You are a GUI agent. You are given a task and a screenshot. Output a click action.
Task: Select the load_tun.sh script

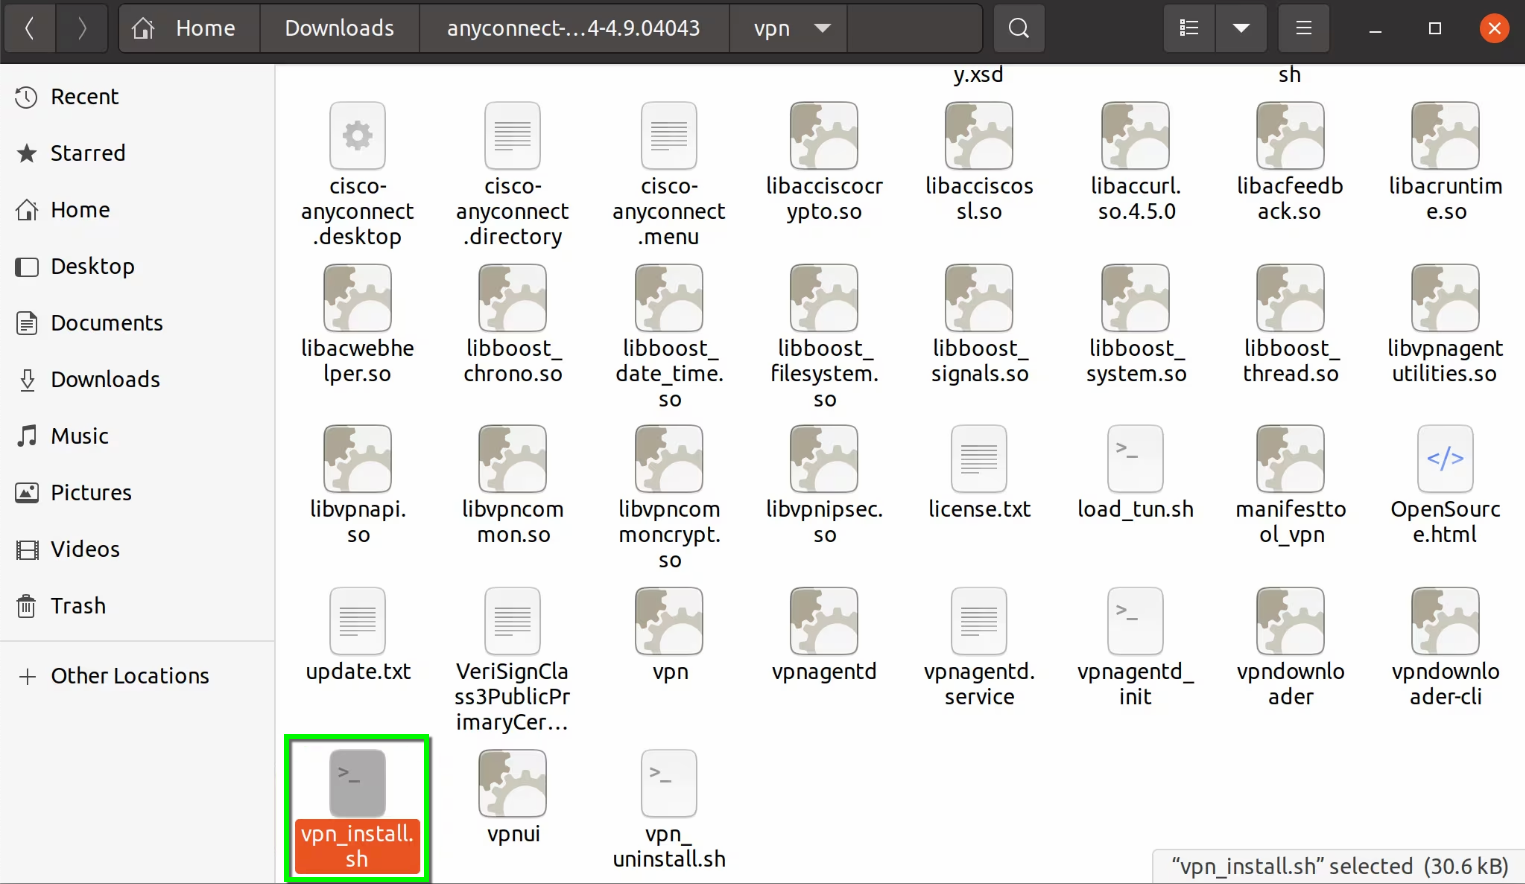pos(1135,460)
